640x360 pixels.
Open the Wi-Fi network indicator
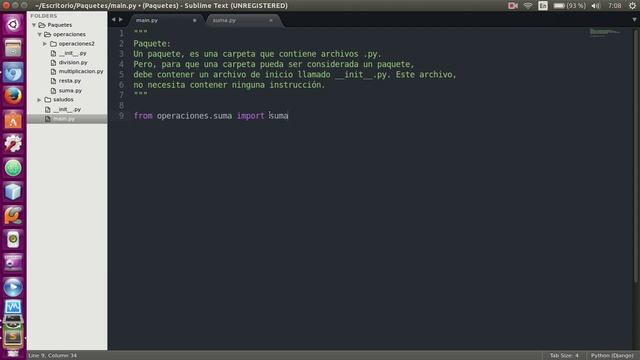tap(528, 6)
